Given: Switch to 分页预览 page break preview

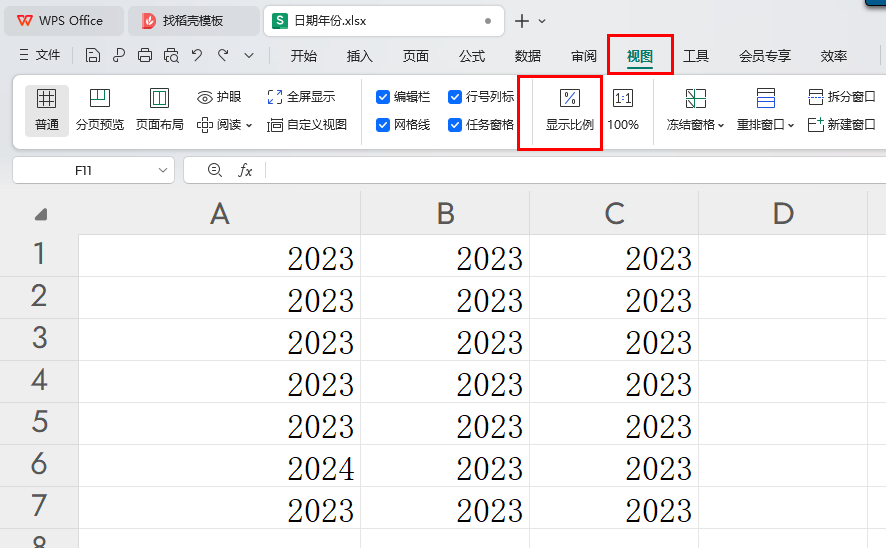Looking at the screenshot, I should pyautogui.click(x=100, y=110).
